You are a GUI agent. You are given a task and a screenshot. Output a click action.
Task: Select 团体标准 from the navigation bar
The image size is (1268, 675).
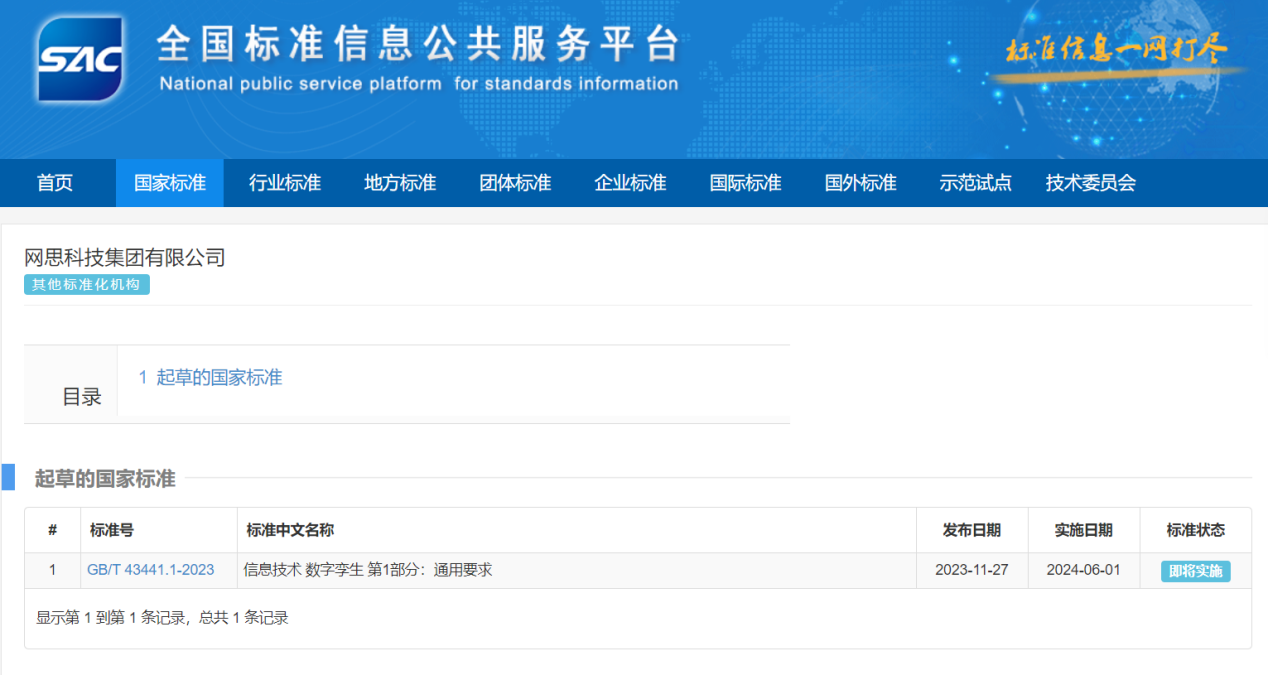514,182
